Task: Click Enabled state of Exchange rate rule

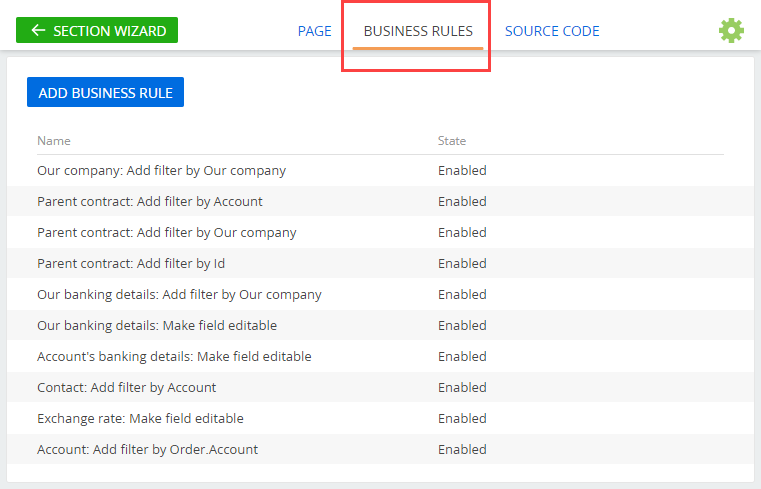Action: tap(462, 419)
